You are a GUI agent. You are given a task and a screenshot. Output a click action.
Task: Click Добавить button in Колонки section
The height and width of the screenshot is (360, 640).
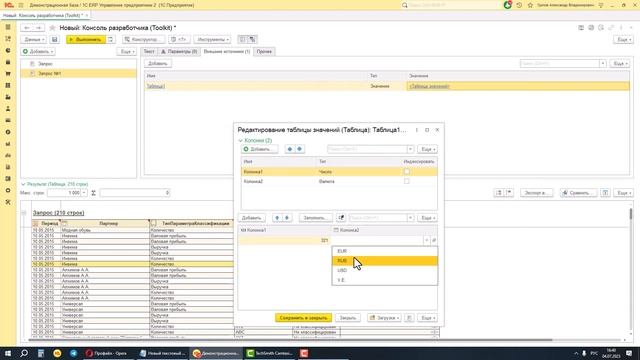259,149
